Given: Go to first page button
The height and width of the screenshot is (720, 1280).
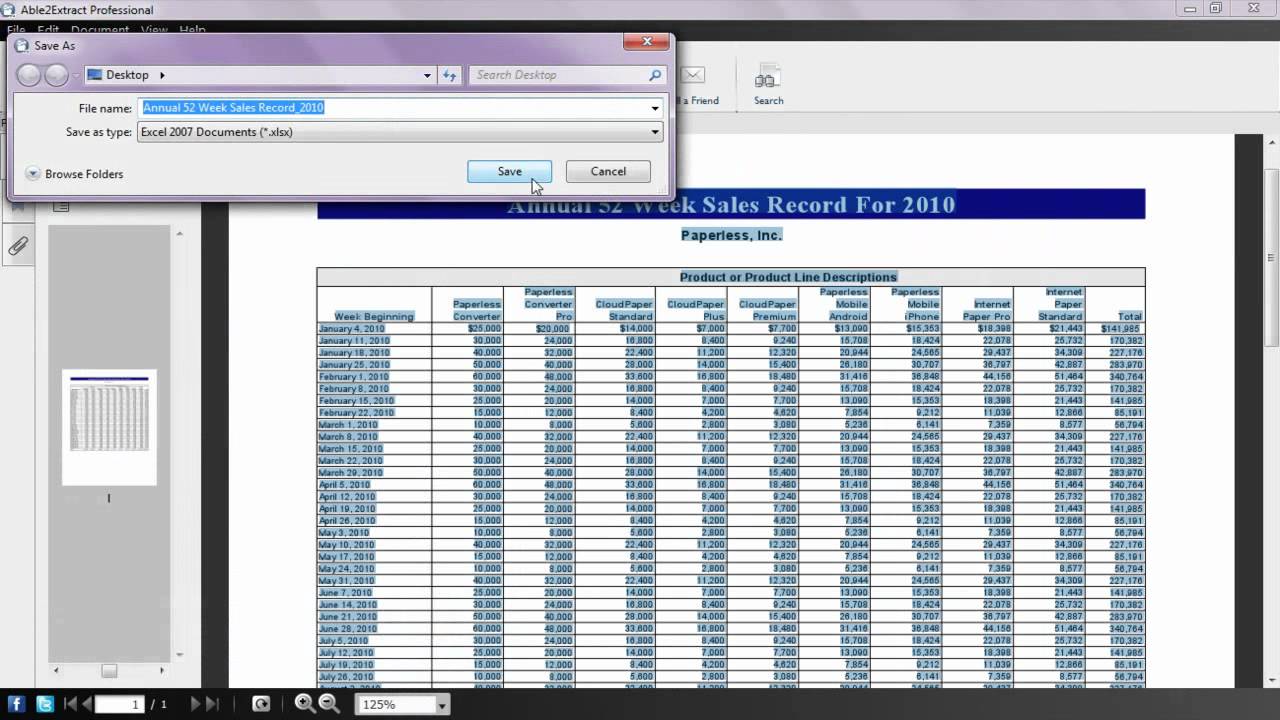Looking at the screenshot, I should (x=68, y=704).
